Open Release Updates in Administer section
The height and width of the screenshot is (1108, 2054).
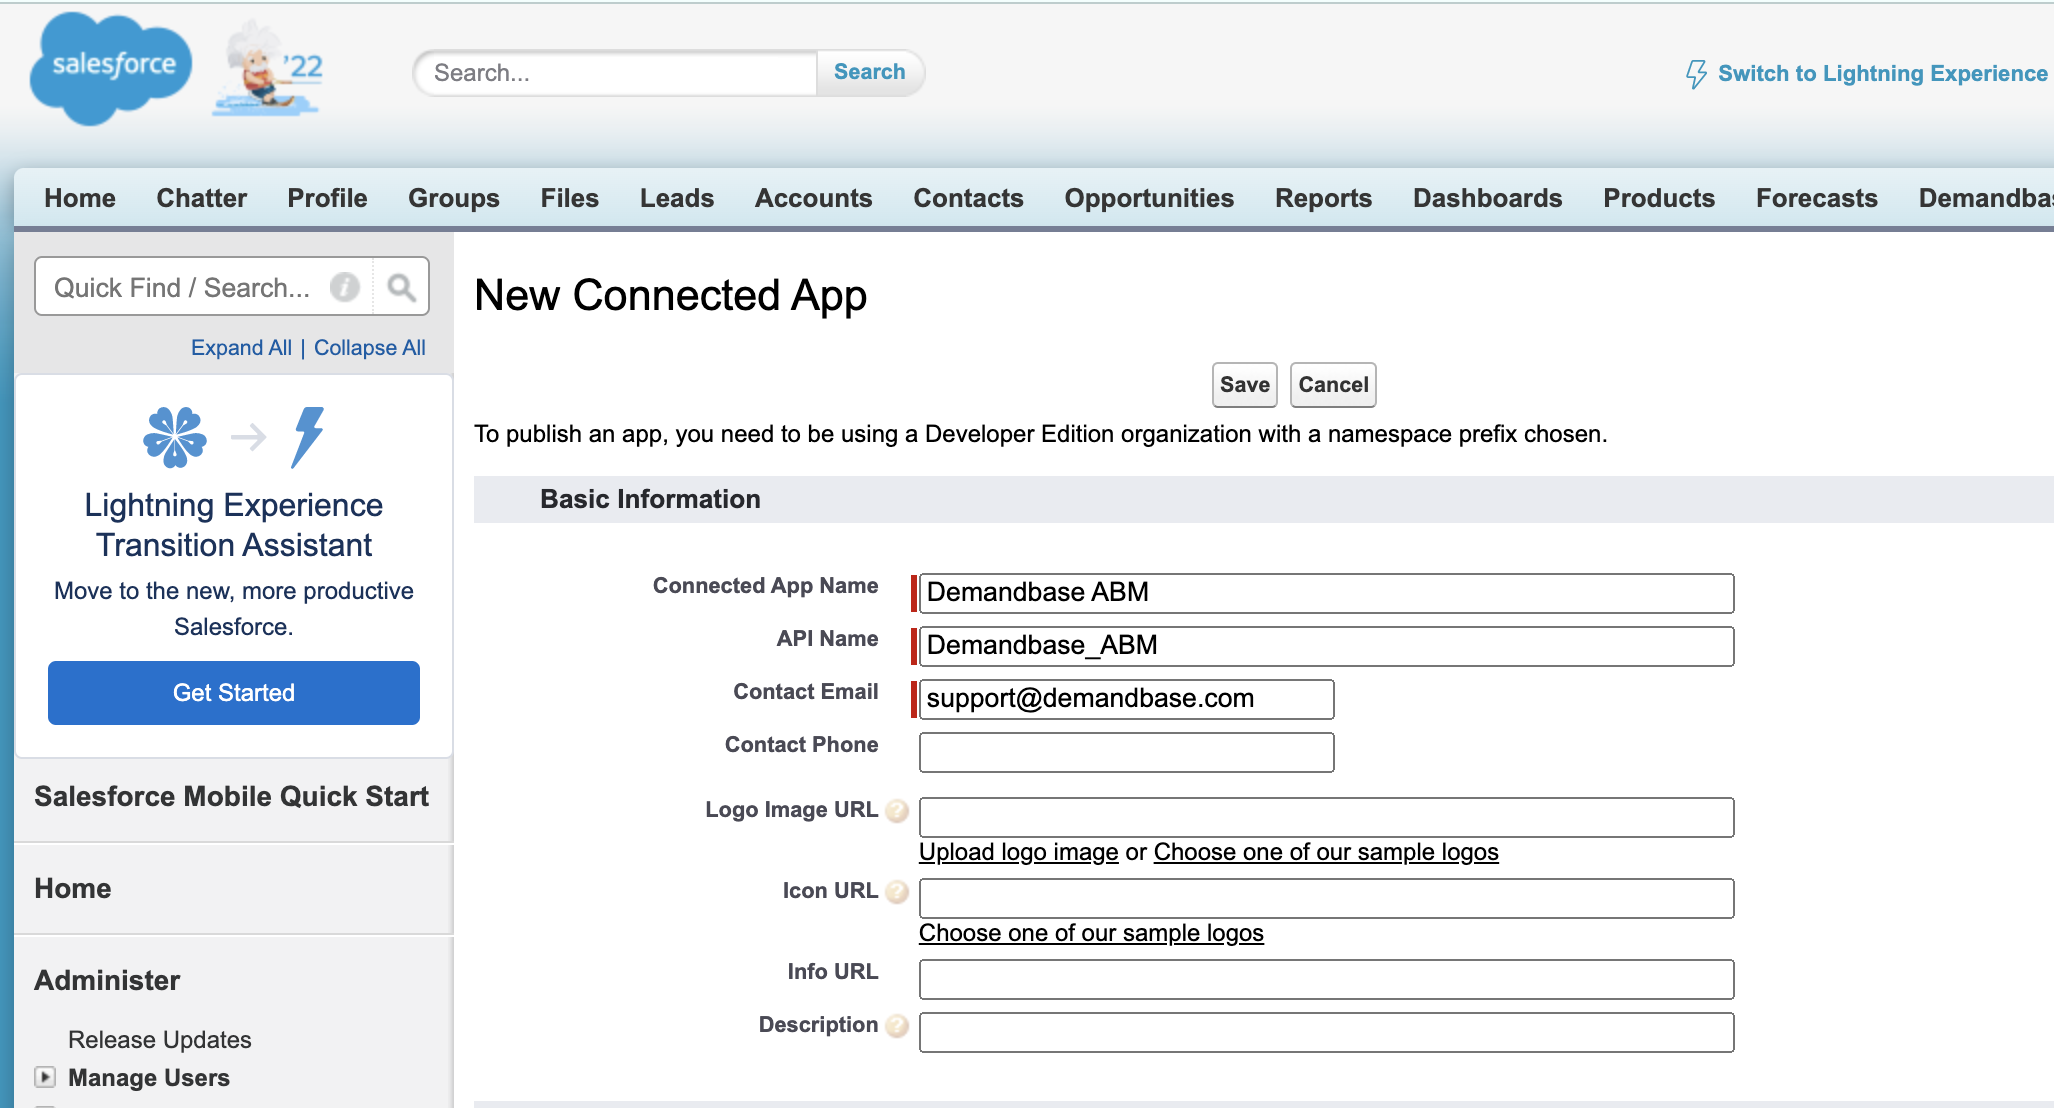(160, 1040)
